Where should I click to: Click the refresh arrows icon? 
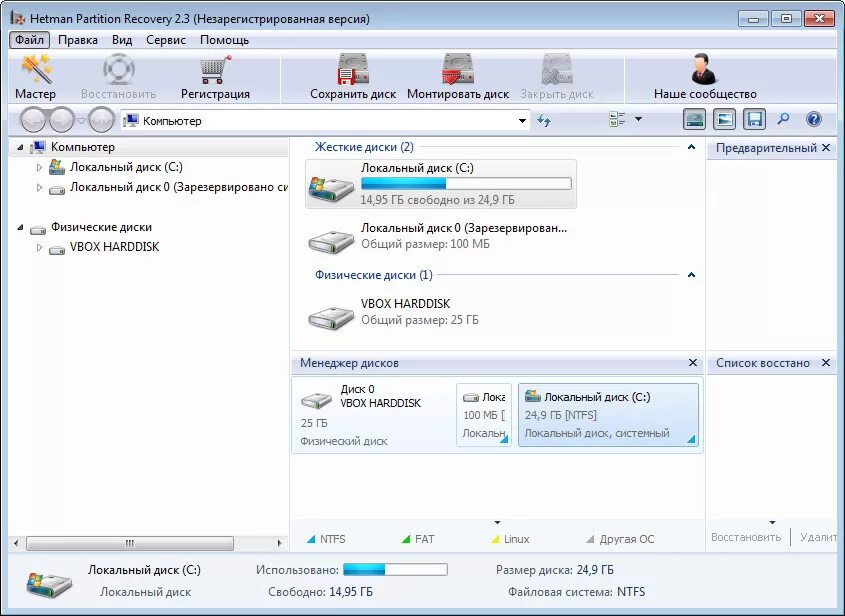coord(544,120)
